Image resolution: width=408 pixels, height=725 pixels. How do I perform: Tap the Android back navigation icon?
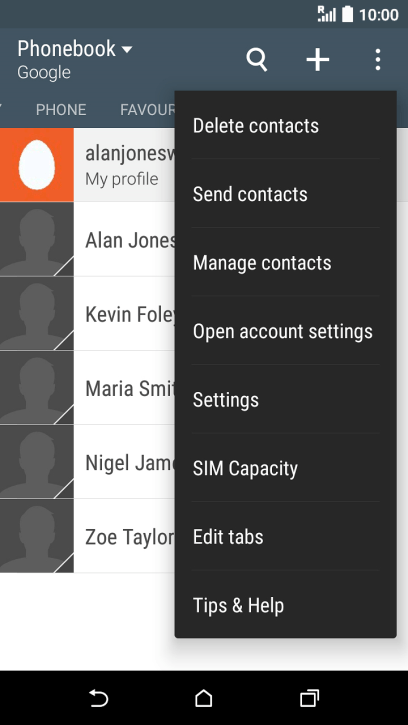pyautogui.click(x=99, y=698)
